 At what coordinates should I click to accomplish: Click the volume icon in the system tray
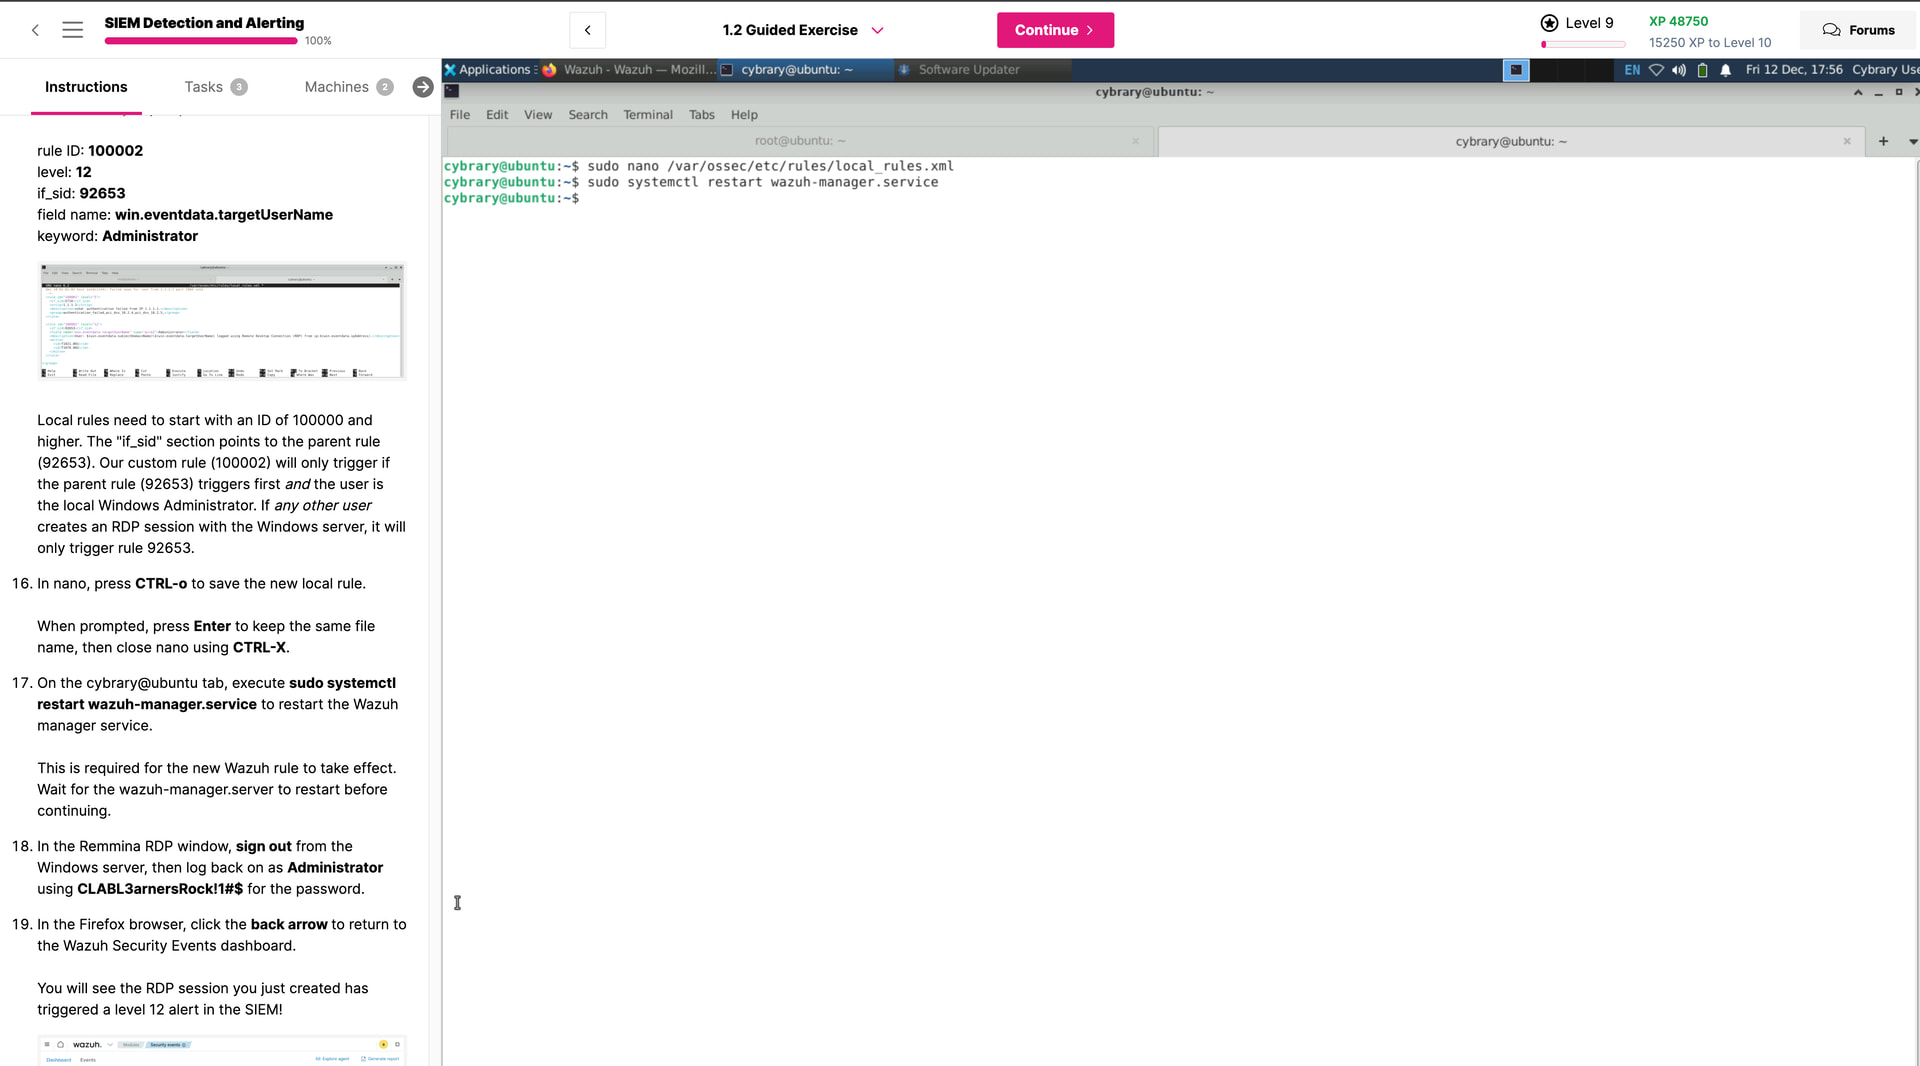[x=1679, y=70]
